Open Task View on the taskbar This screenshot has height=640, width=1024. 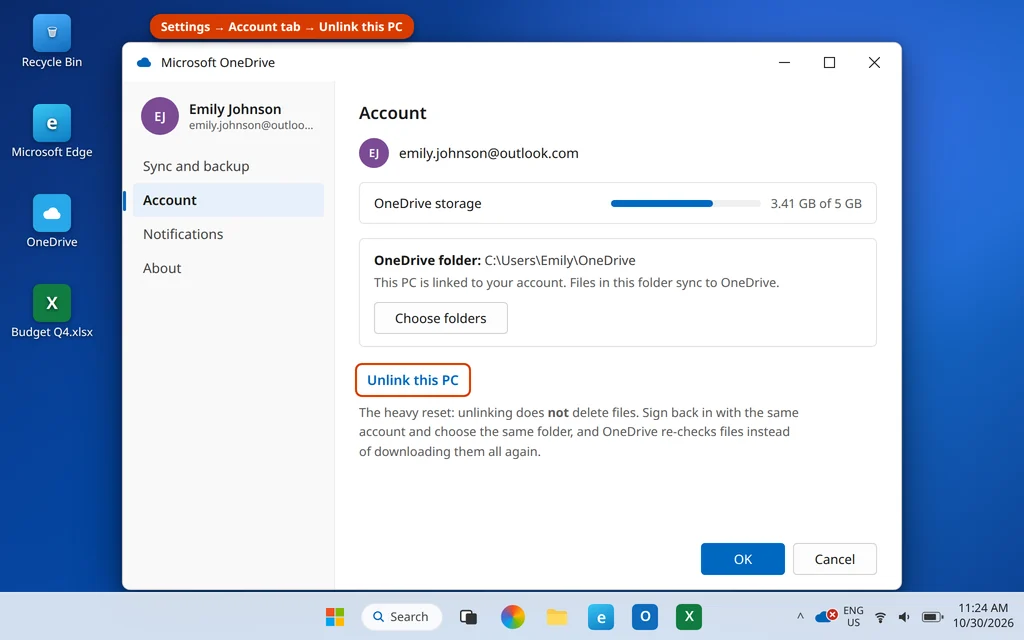pos(468,616)
